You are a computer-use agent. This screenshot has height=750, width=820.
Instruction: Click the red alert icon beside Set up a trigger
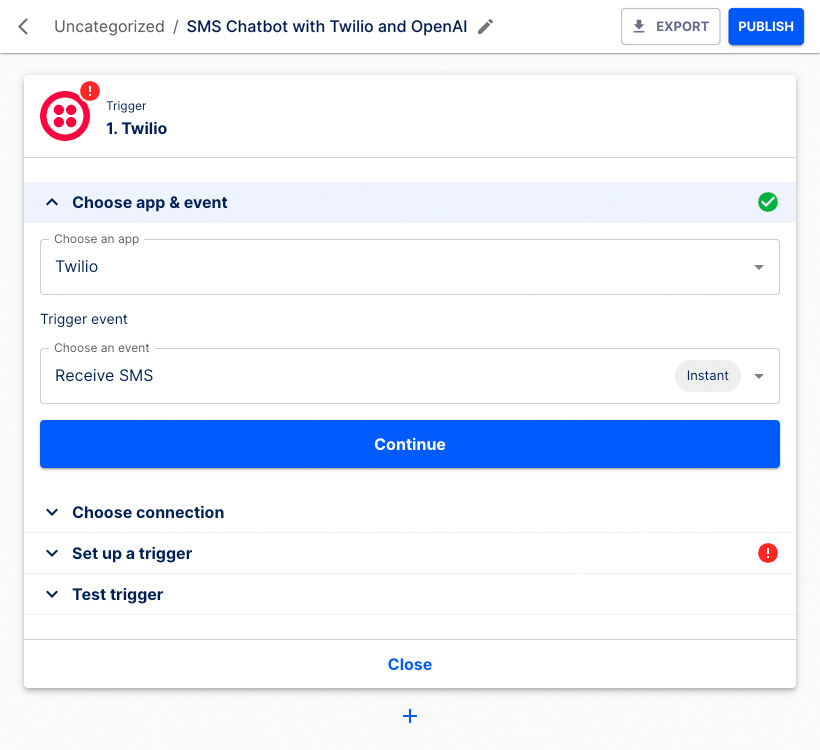(x=768, y=553)
